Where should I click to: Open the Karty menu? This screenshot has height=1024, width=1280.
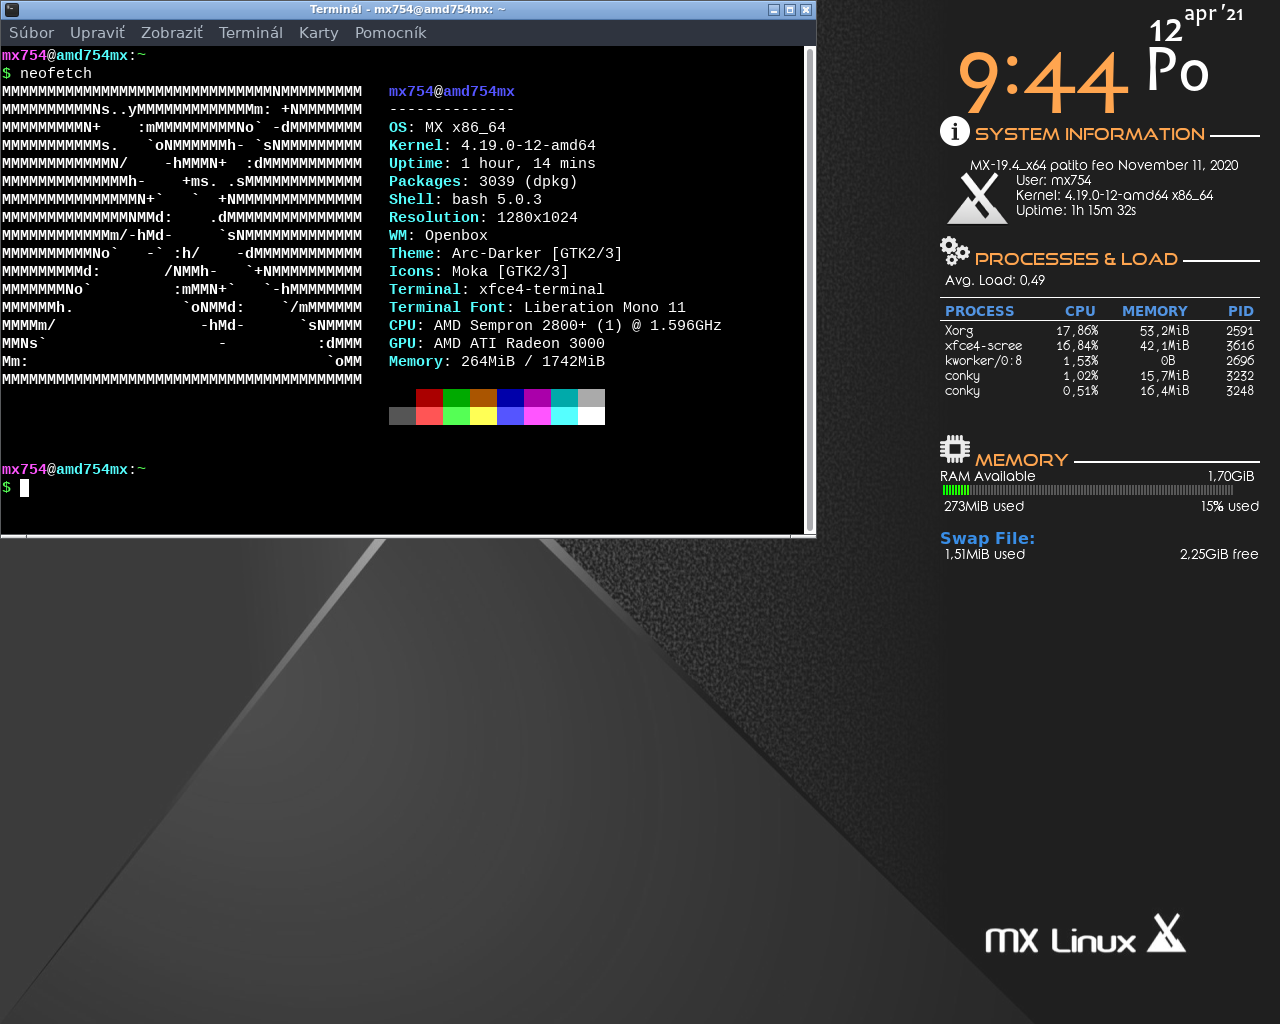click(318, 33)
